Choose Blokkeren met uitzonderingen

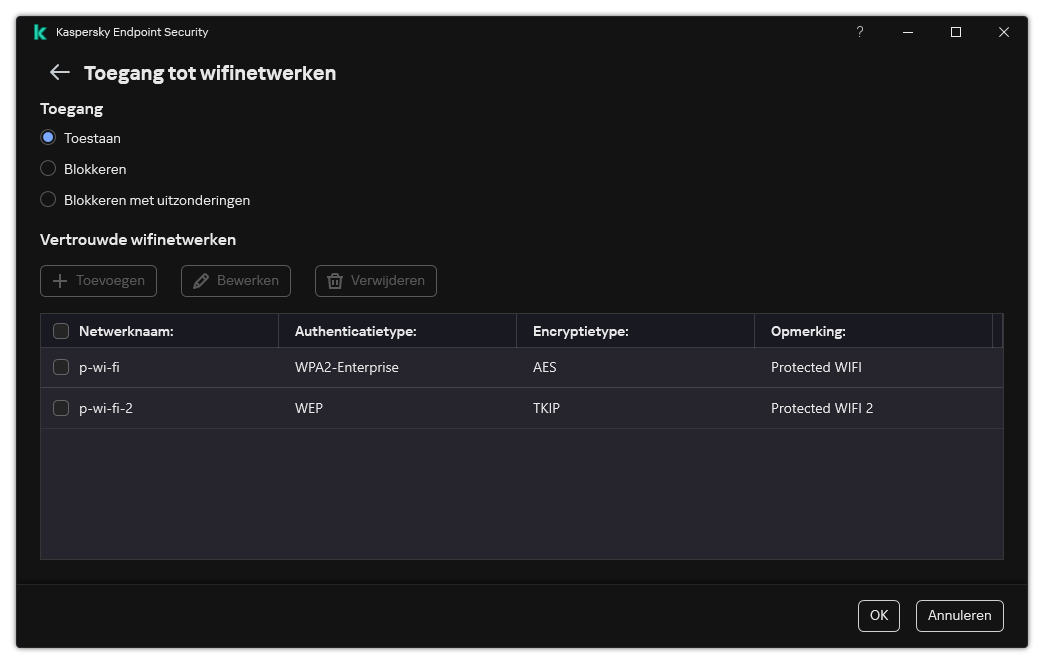[48, 200]
